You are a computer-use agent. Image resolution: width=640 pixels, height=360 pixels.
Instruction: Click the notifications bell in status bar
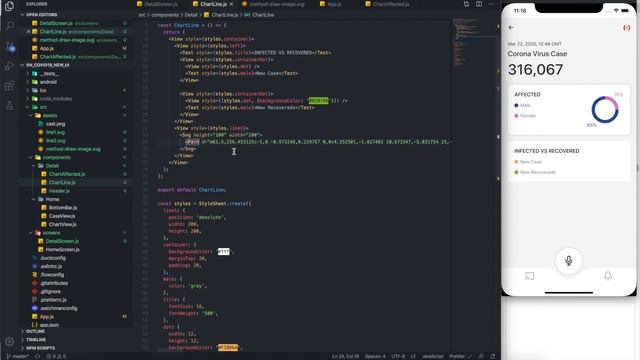click(493, 356)
